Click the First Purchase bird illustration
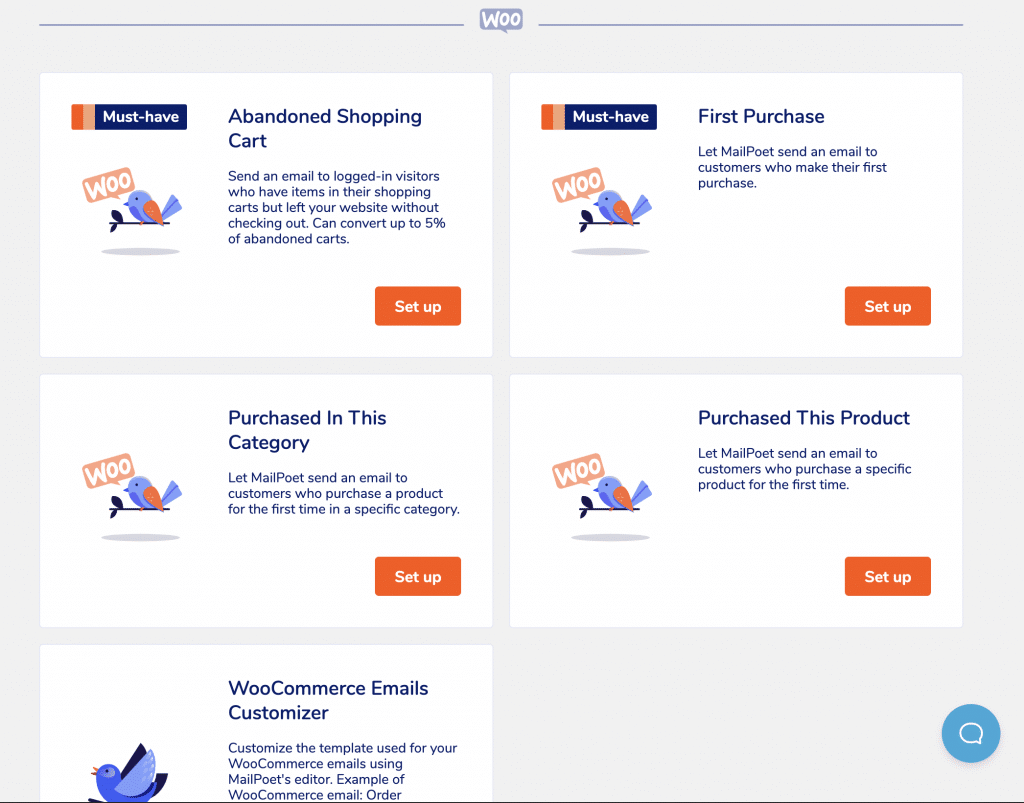Viewport: 1024px width, 803px height. coord(604,206)
